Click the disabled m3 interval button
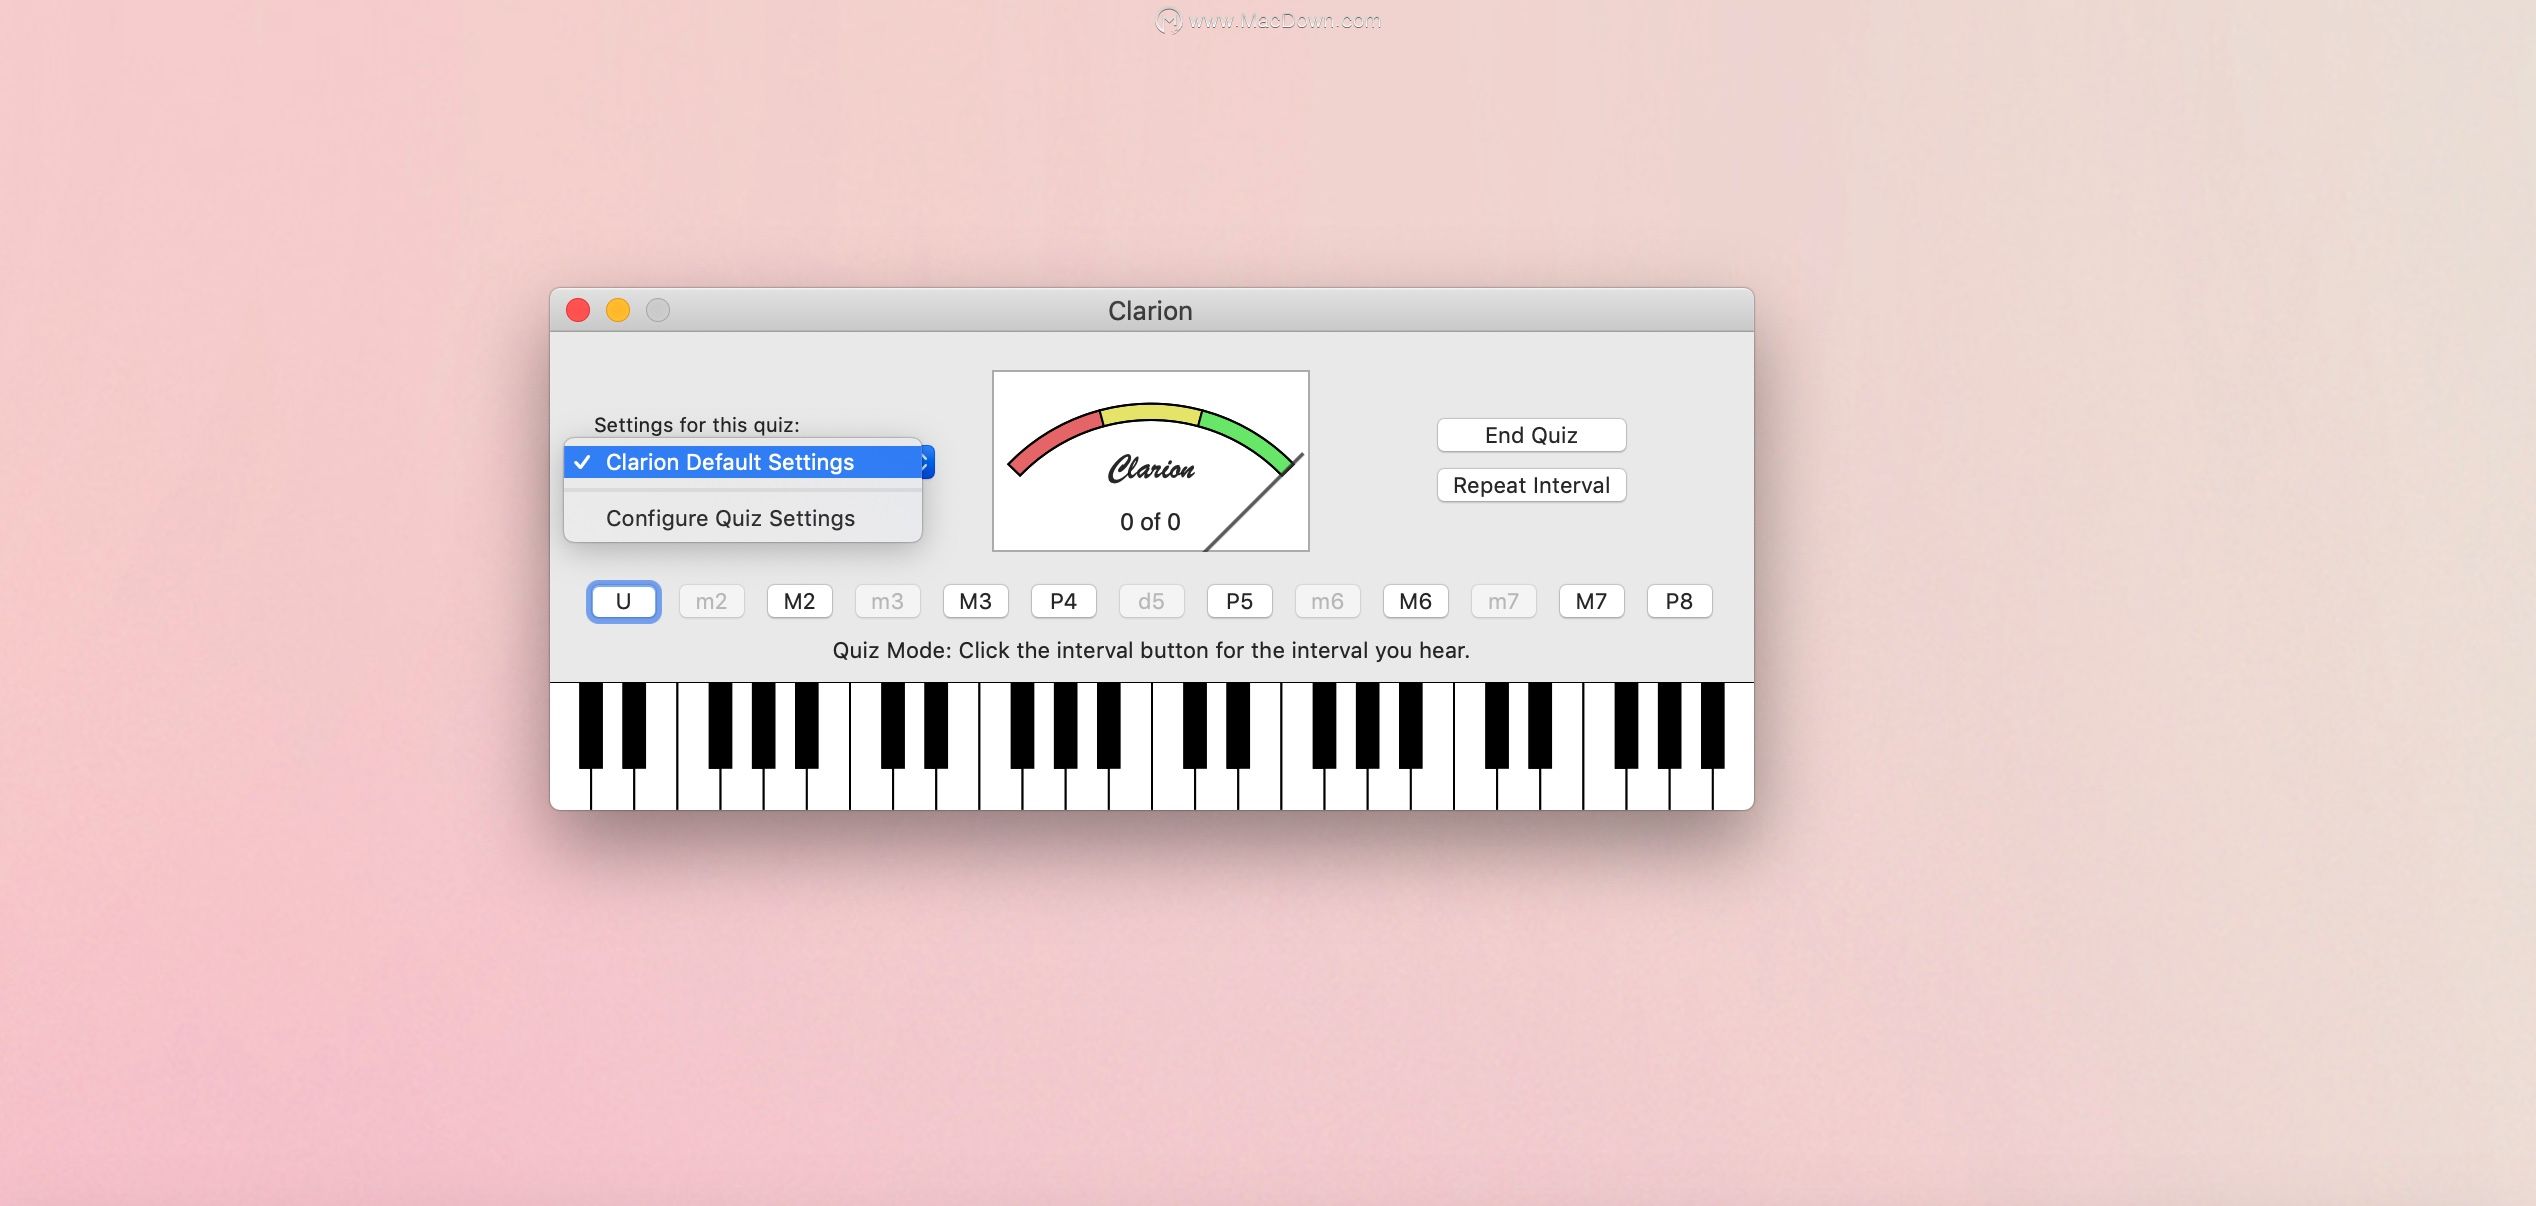Screen dimensions: 2536x1206 887,601
